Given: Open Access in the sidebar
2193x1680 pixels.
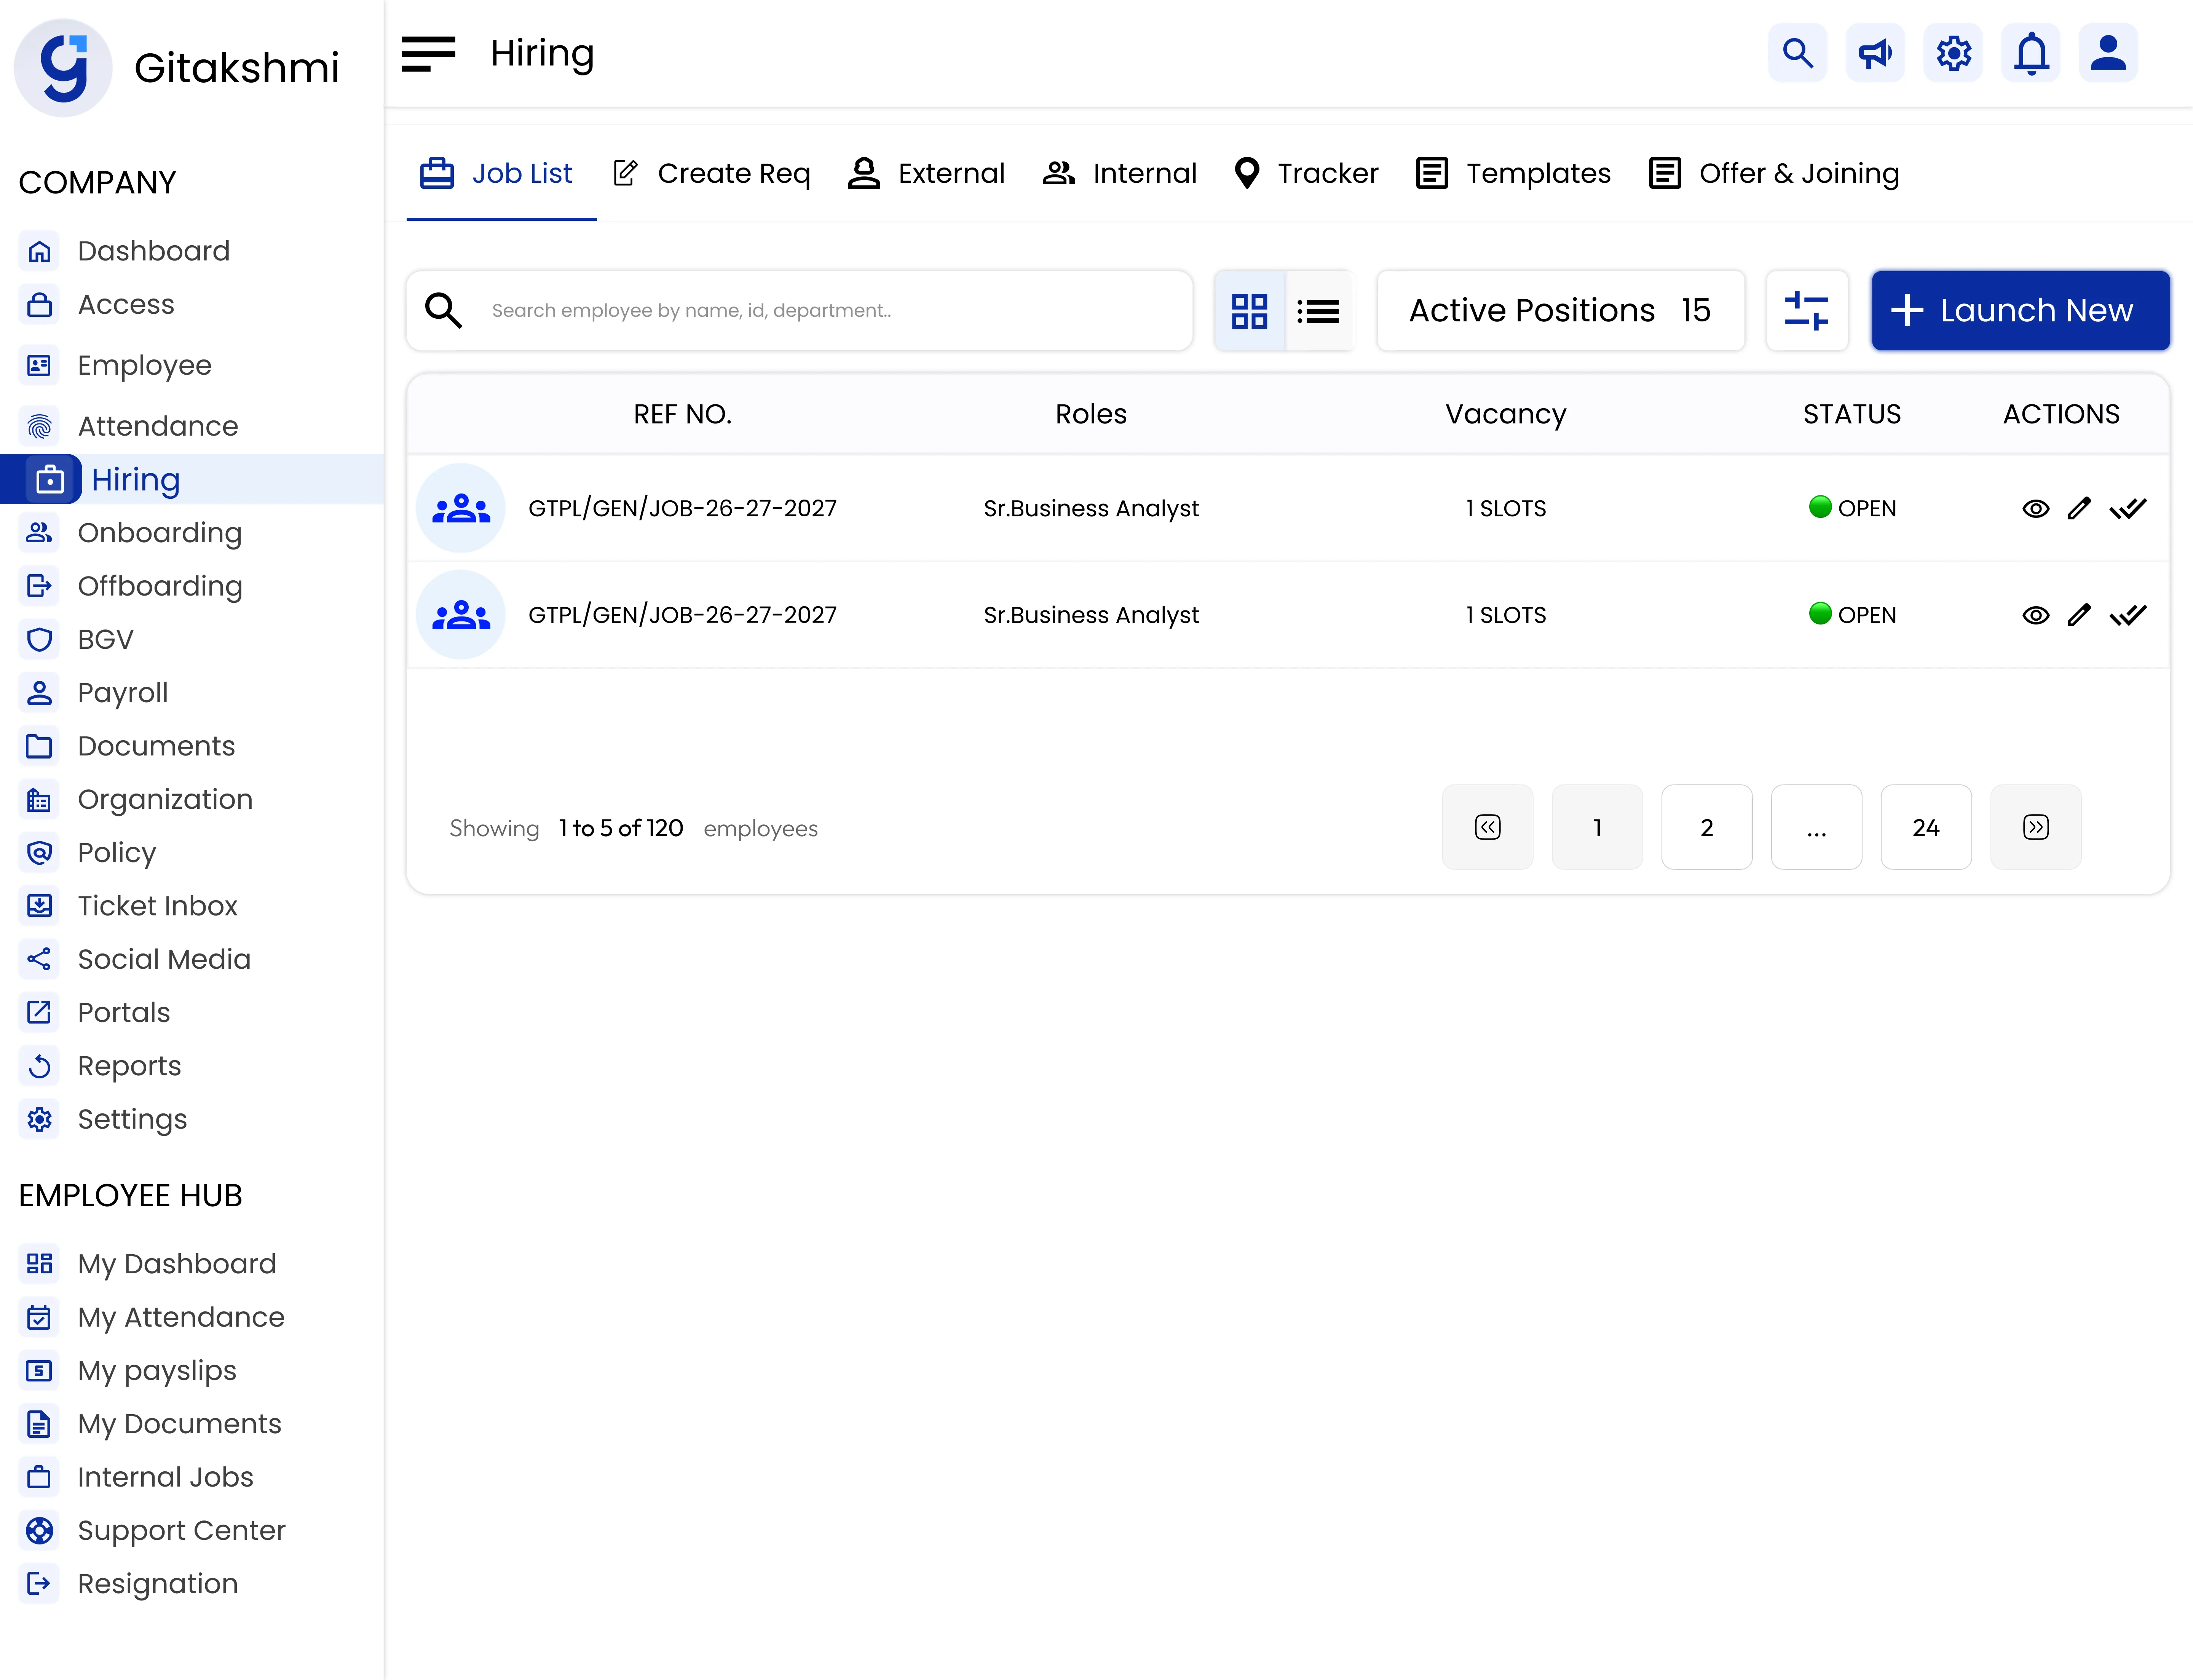Looking at the screenshot, I should point(97,305).
